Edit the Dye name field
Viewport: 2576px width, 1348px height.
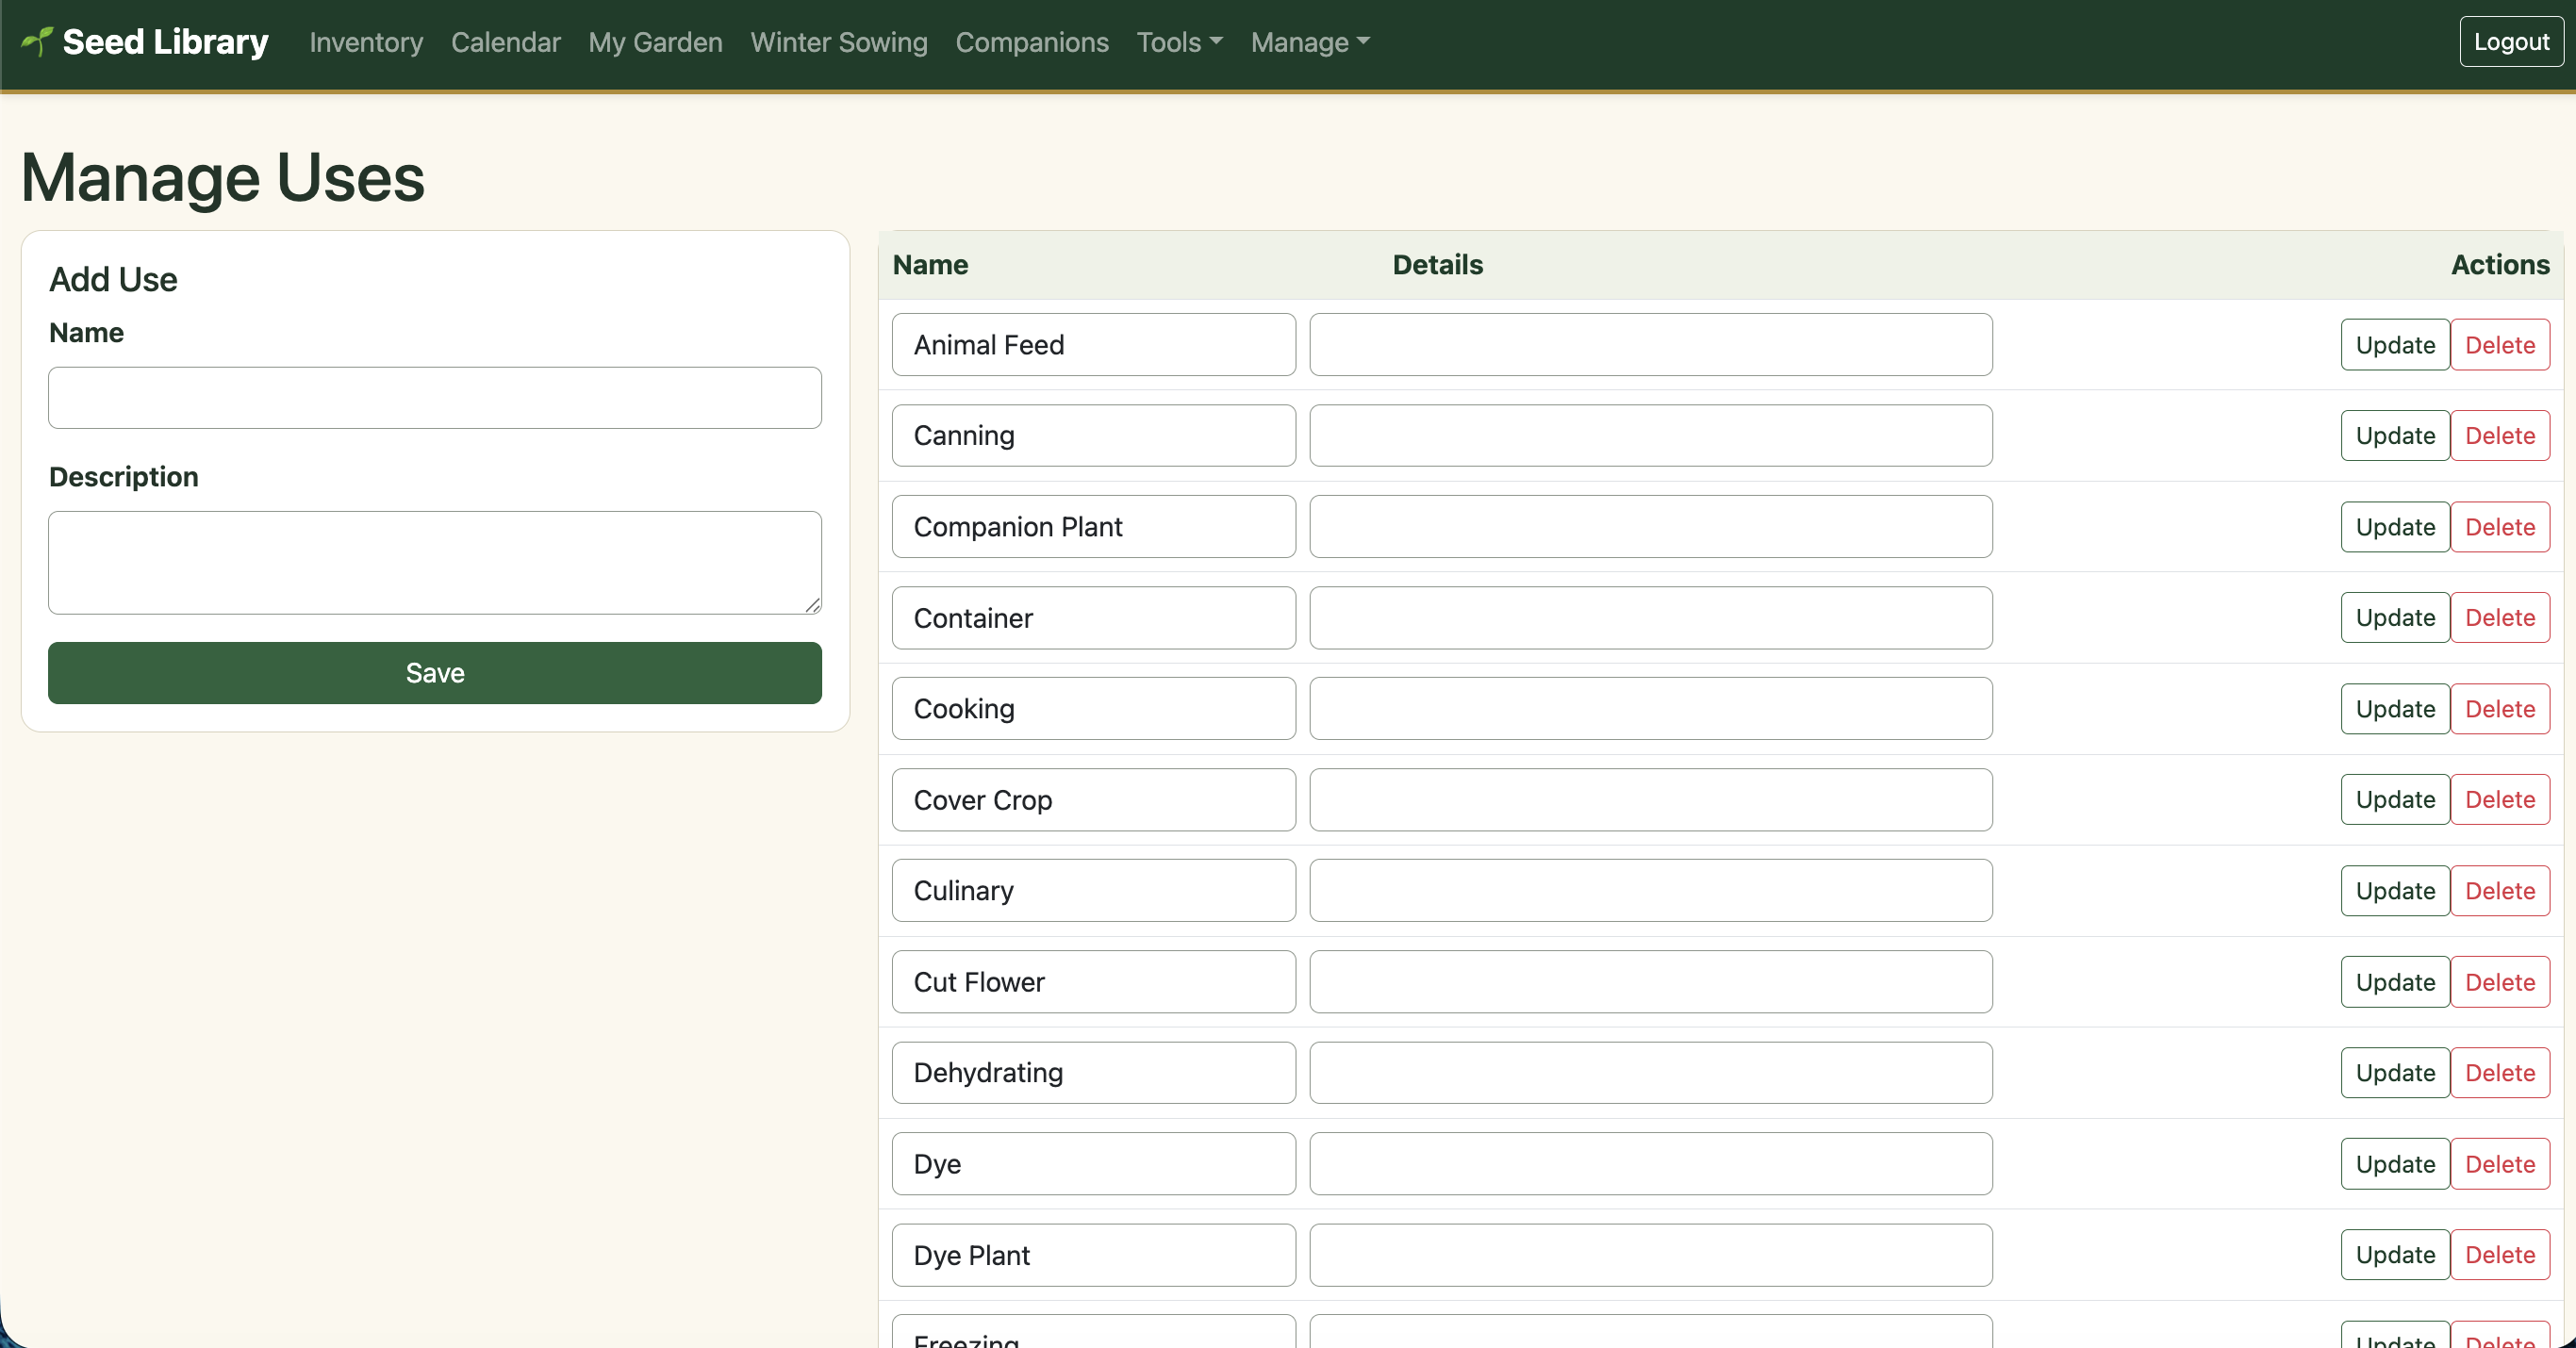pyautogui.click(x=1094, y=1164)
